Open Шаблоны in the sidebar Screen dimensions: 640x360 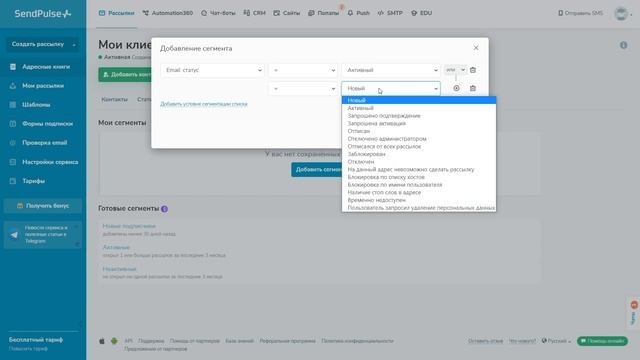click(36, 105)
